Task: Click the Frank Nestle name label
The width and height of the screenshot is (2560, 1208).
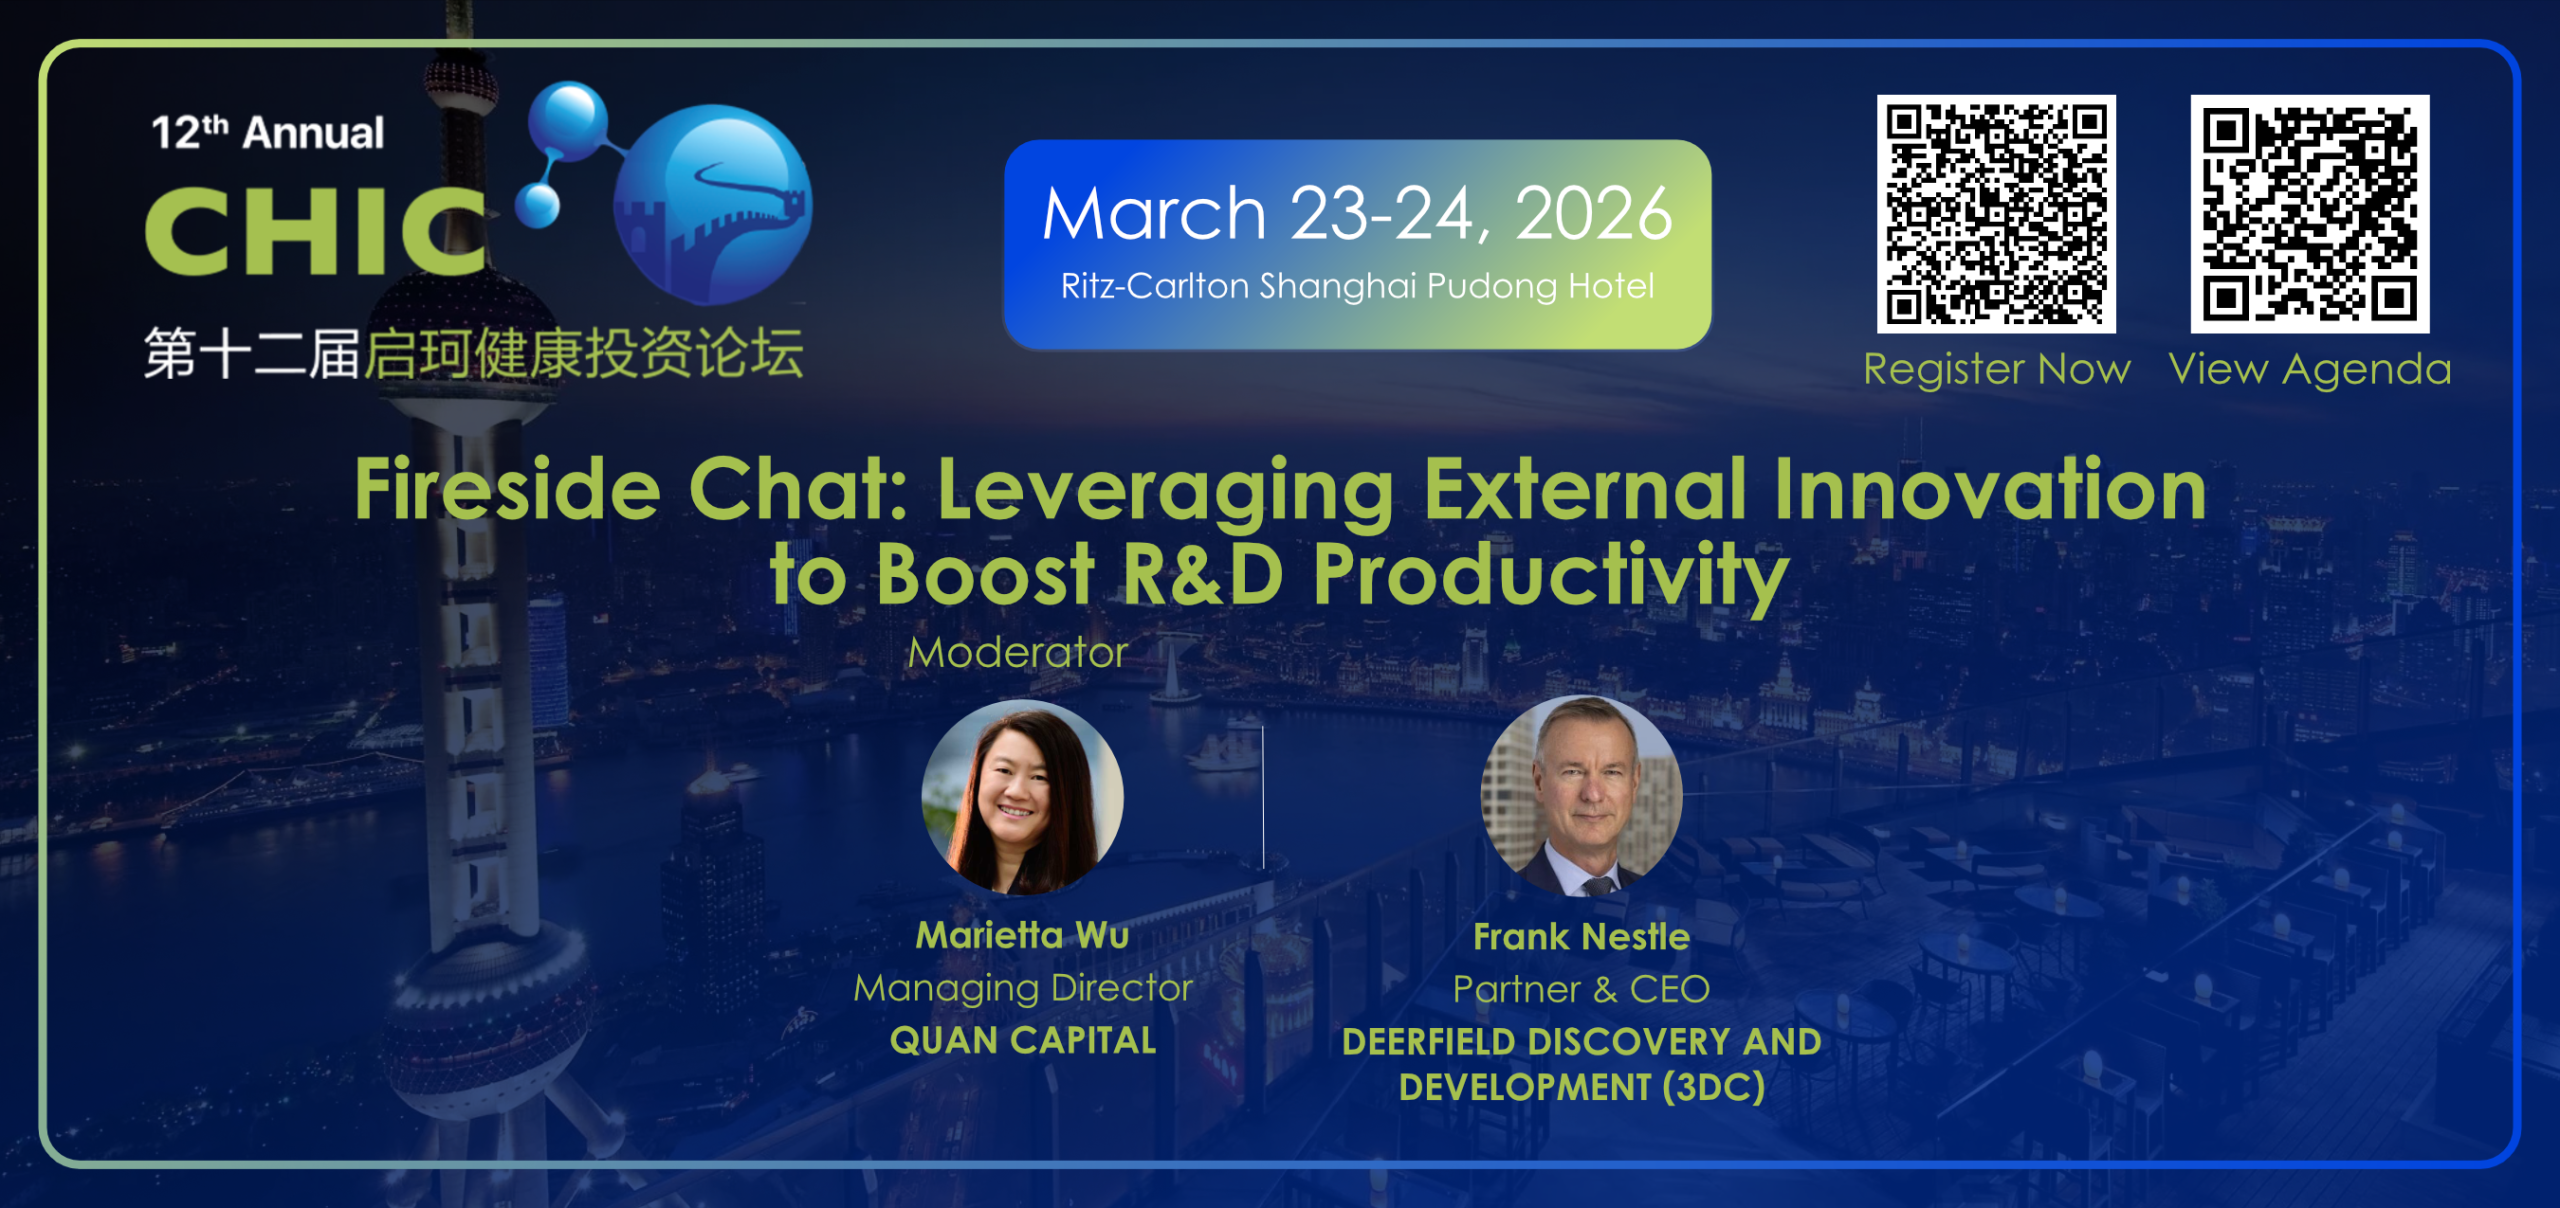Action: (1581, 937)
